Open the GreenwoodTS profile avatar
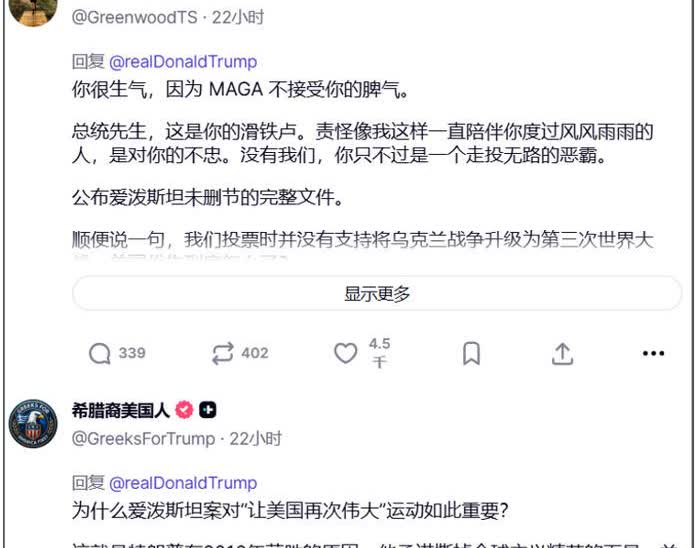Viewport: 696px width, 548px height. pos(33,12)
